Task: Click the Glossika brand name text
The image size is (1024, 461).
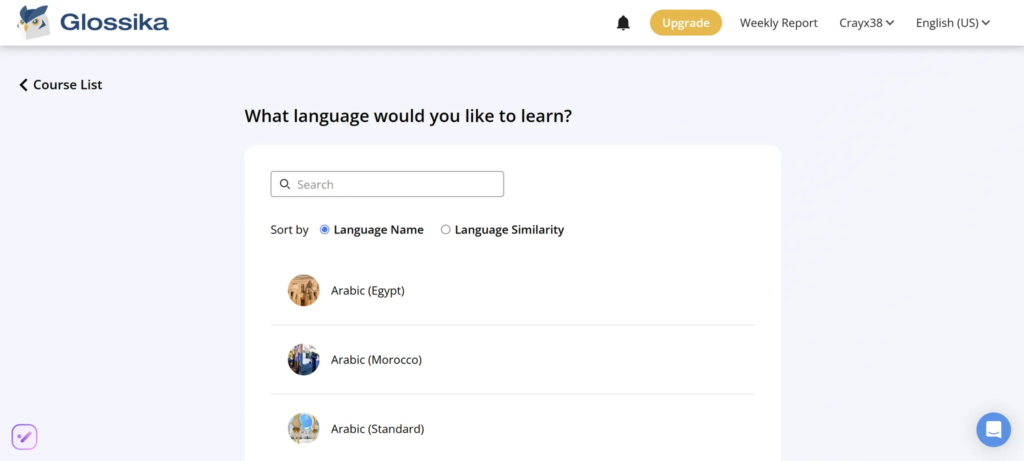Action: point(114,23)
